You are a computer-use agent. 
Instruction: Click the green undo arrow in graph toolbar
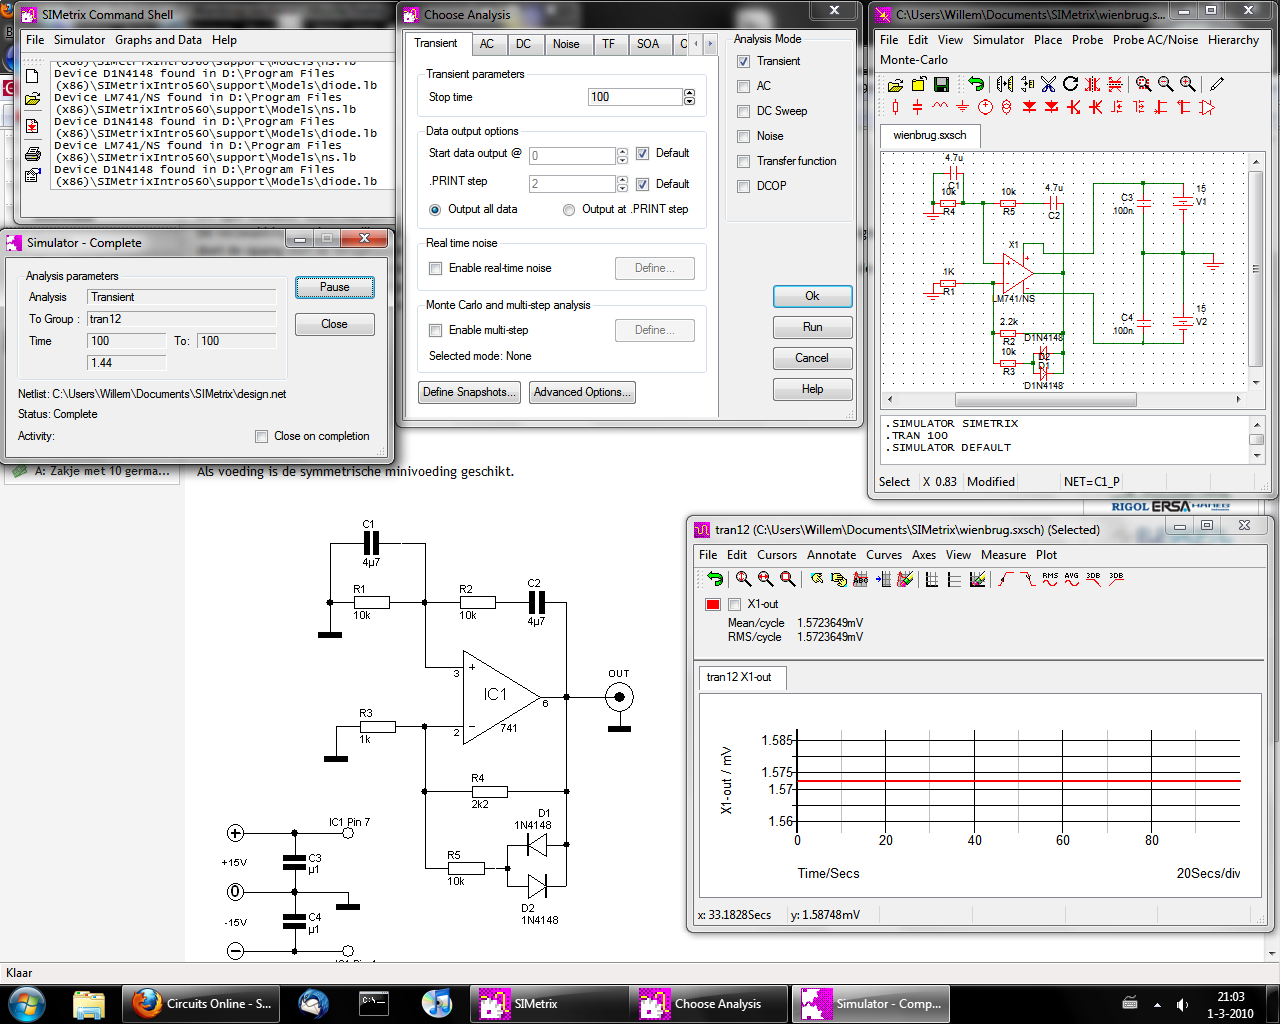pyautogui.click(x=714, y=579)
